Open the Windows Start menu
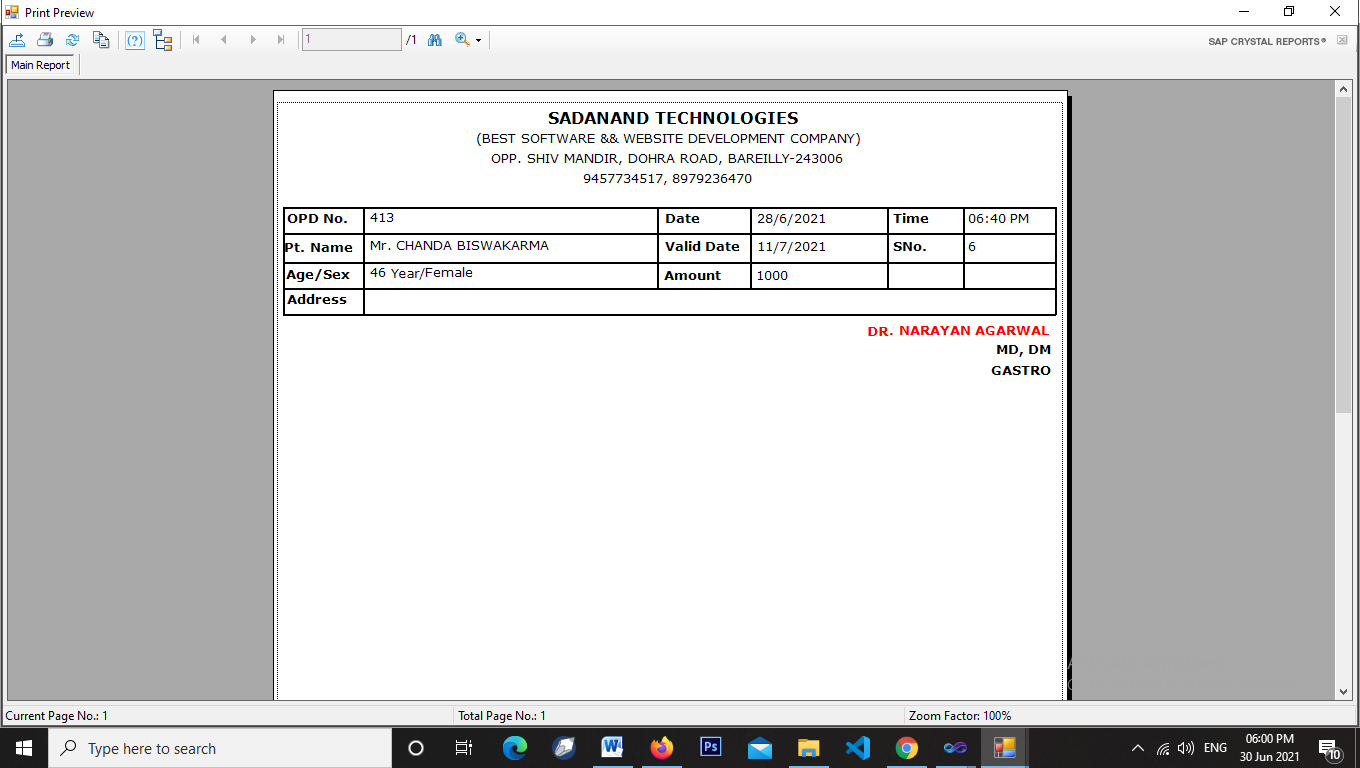1360x768 pixels. (23, 748)
